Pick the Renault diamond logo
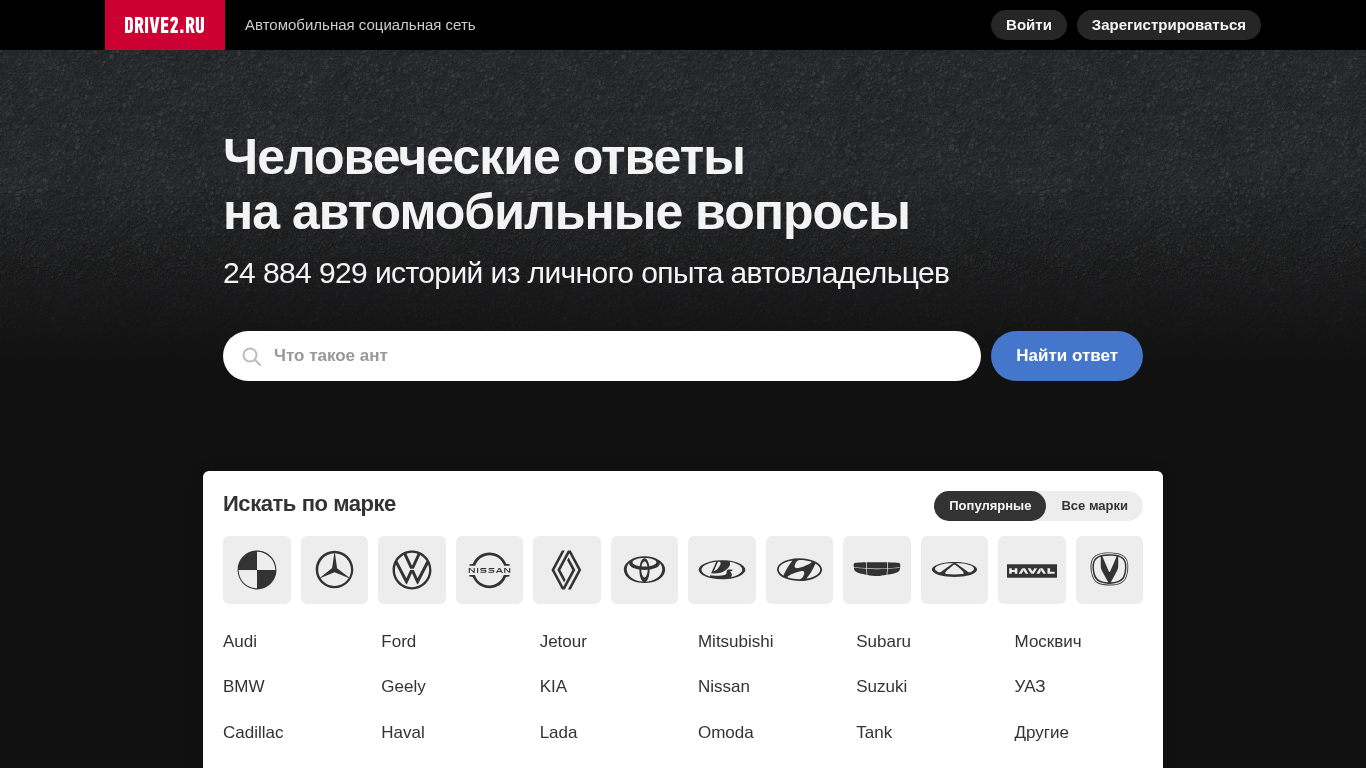Screen dimensions: 1366x768 click(567, 570)
